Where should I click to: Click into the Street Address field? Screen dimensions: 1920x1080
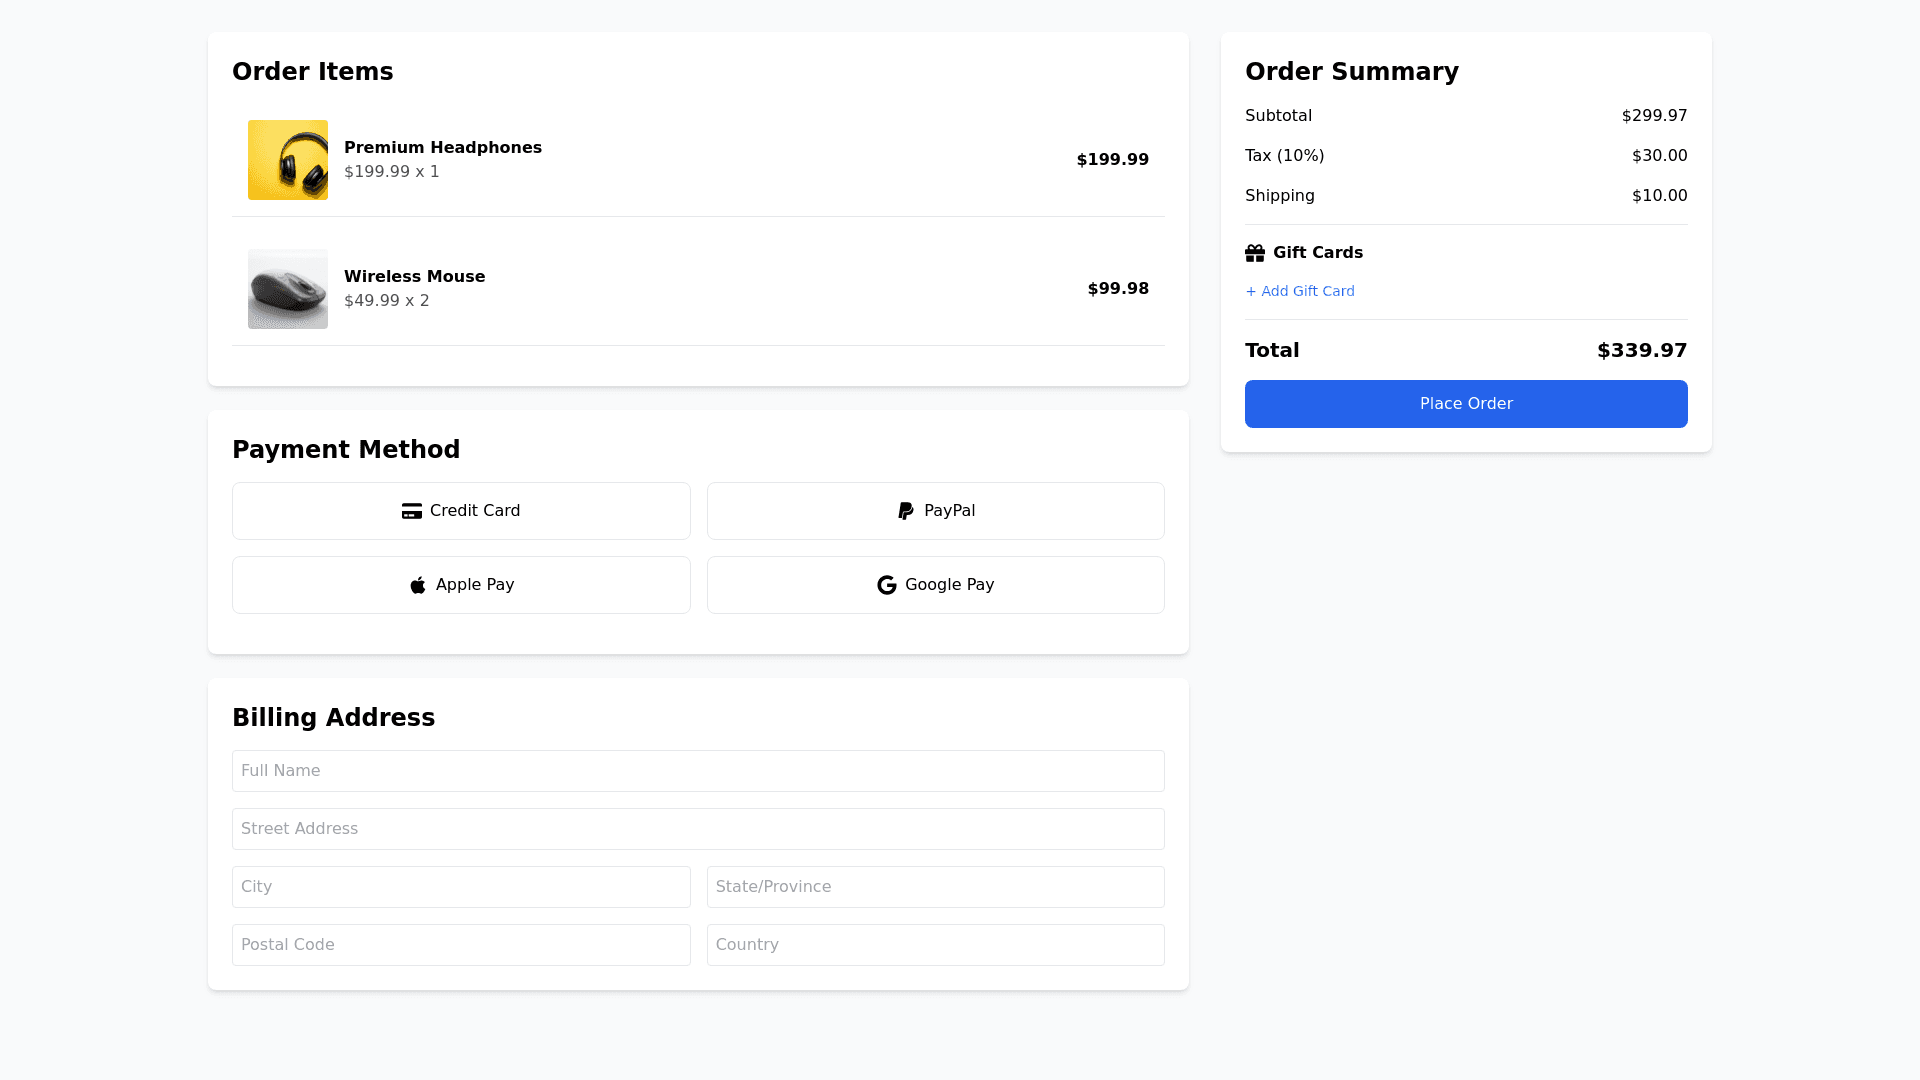698,829
